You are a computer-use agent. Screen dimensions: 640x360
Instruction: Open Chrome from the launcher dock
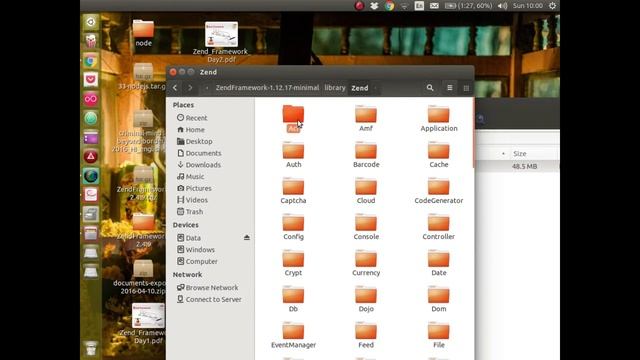point(91,61)
